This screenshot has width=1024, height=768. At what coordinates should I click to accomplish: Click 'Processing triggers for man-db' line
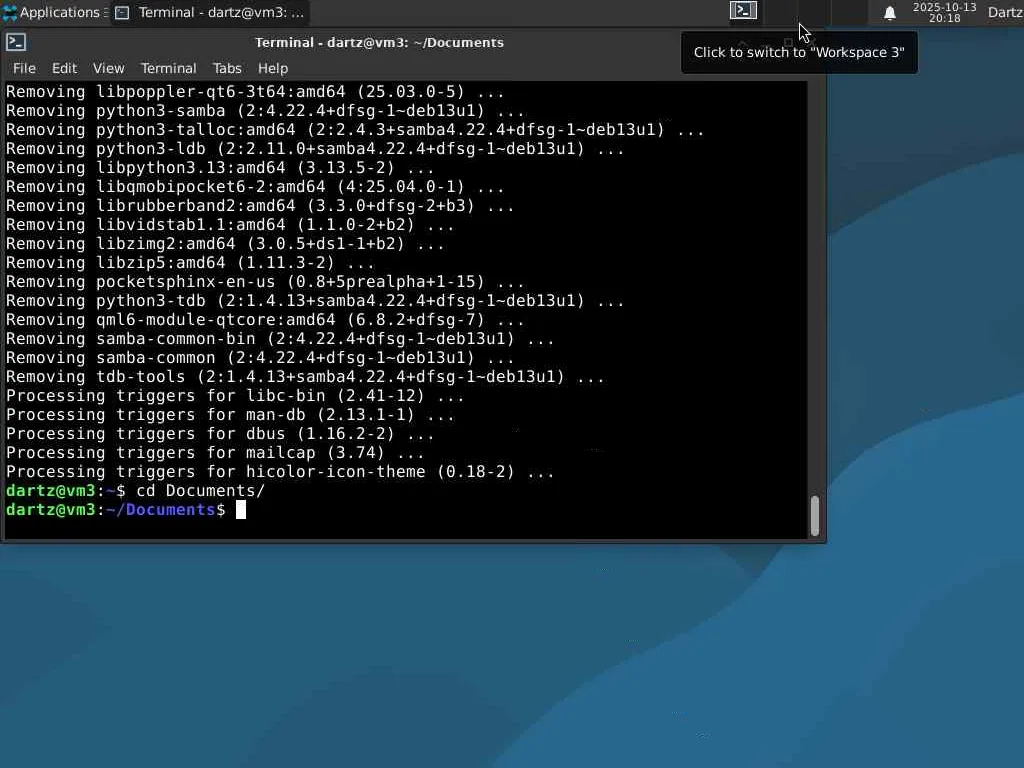(230, 414)
